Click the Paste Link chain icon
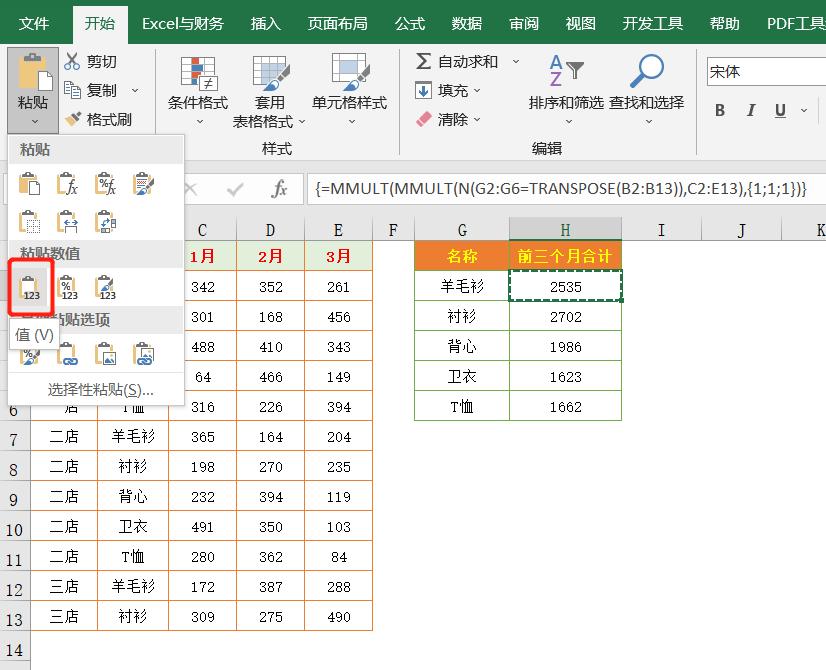The image size is (826, 670). (x=68, y=355)
